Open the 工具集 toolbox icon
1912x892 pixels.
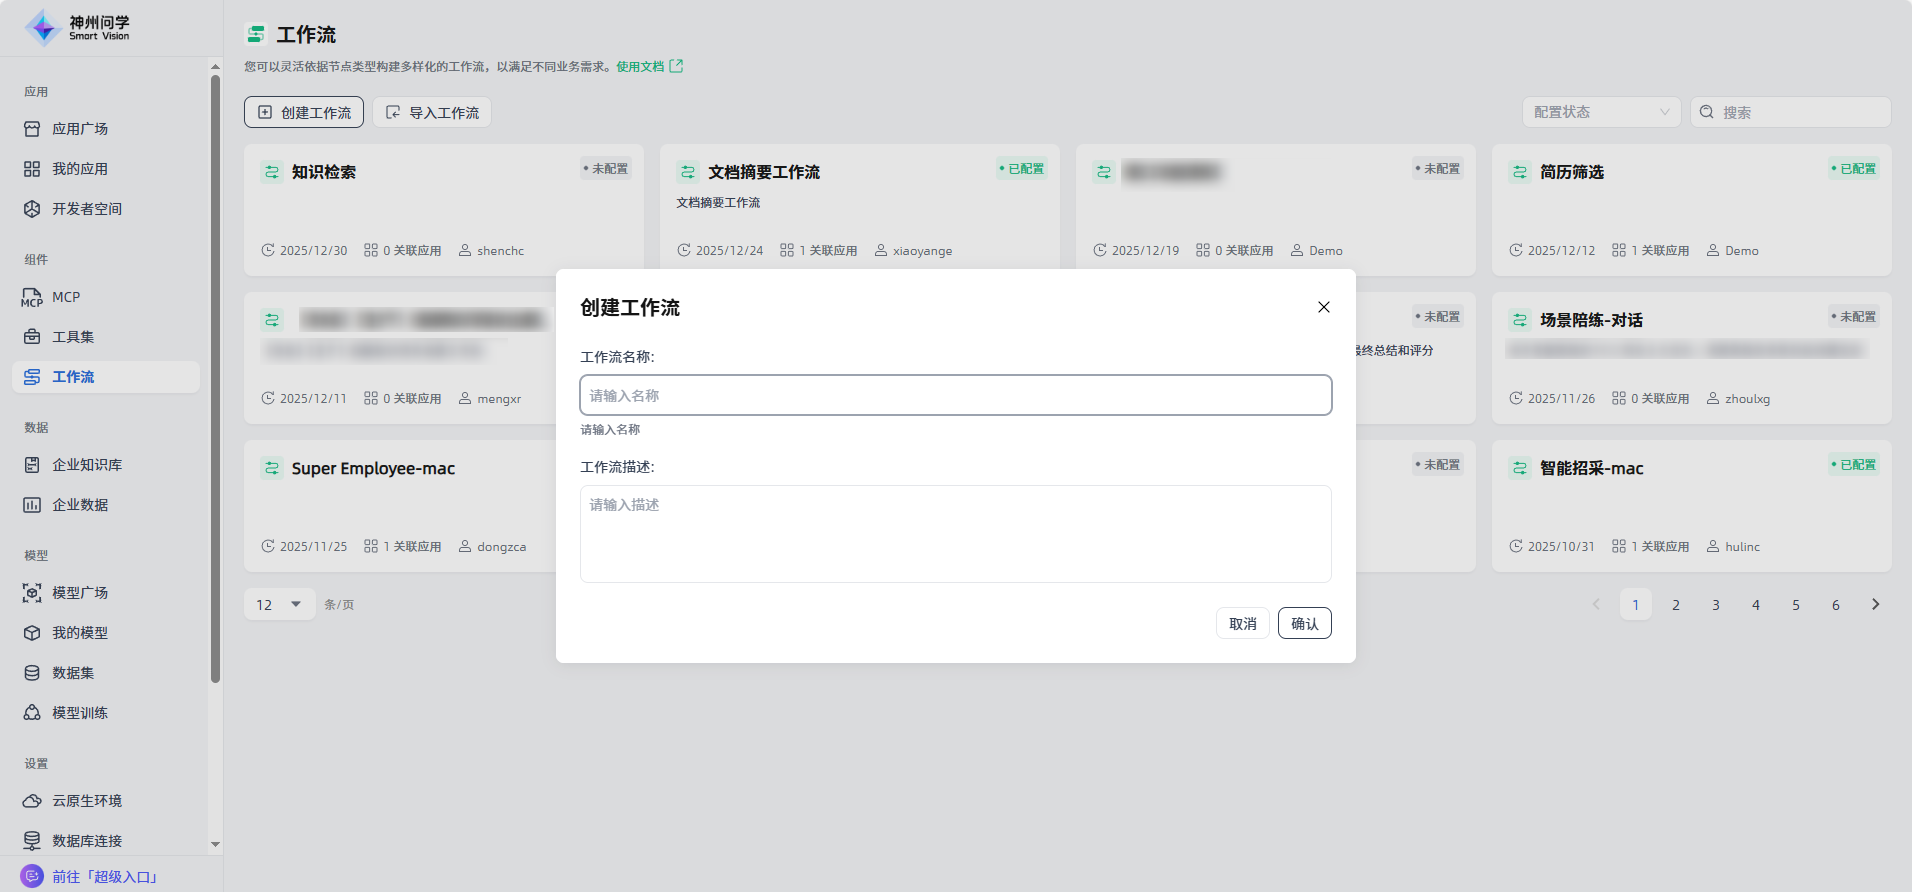point(32,337)
